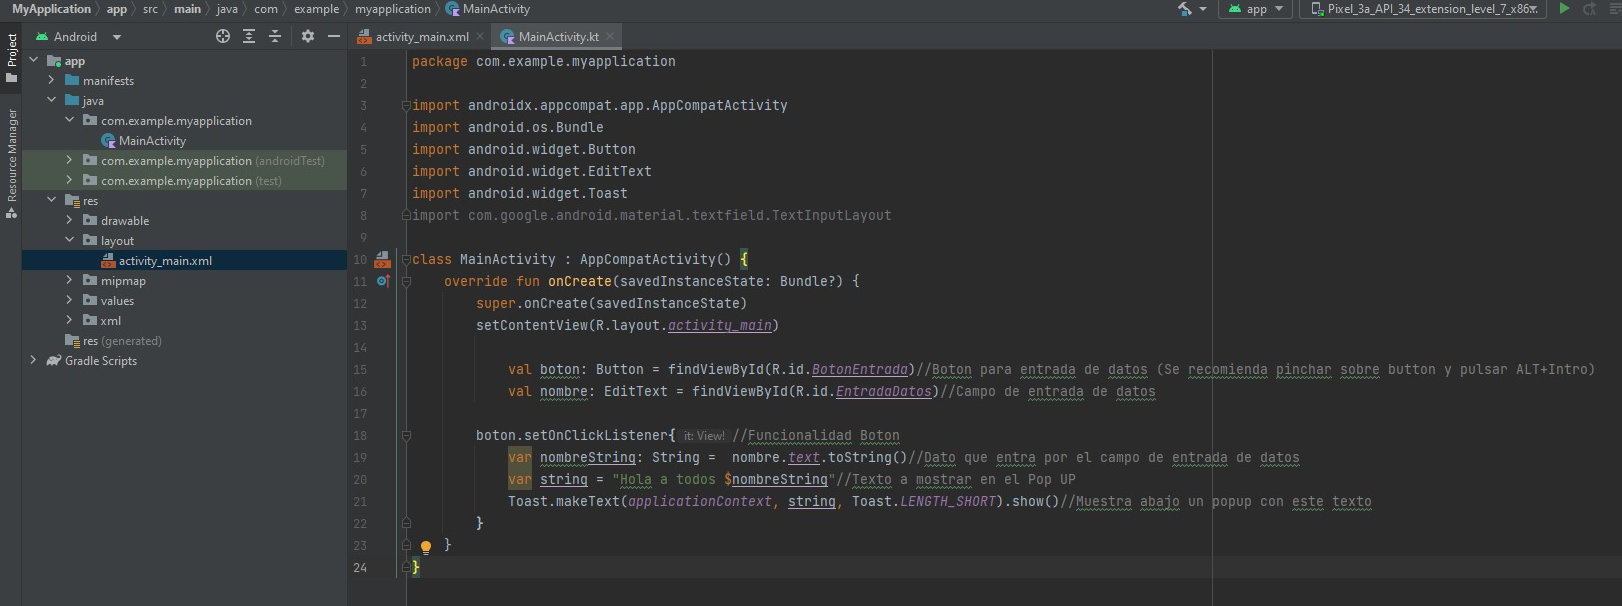Click the Select Opened File target icon
Viewport: 1622px width, 606px height.
pyautogui.click(x=223, y=36)
